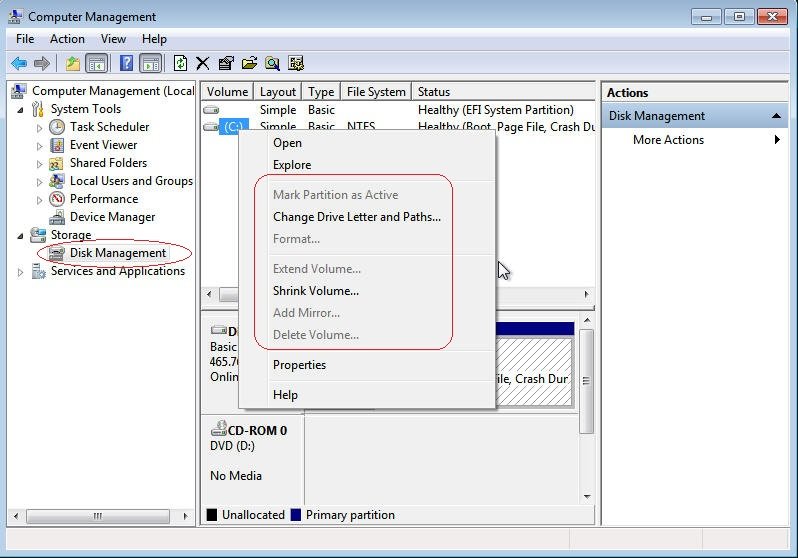Open the Help menu in menu bar
The height and width of the screenshot is (558, 798).
point(154,39)
